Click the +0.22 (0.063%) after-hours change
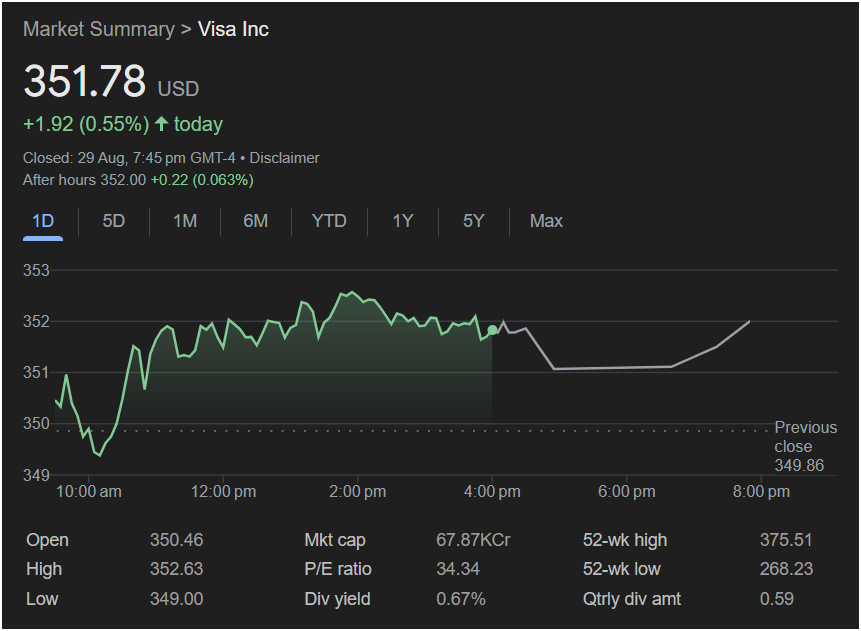This screenshot has width=861, height=631. (202, 180)
